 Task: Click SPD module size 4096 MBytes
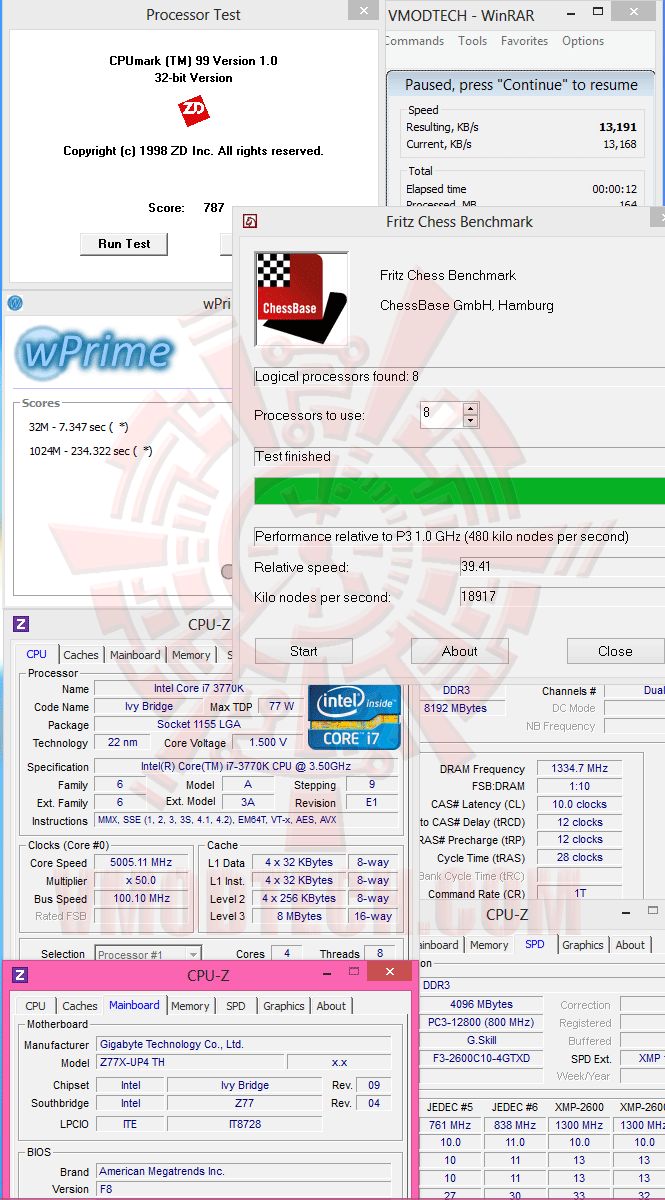click(x=482, y=1004)
